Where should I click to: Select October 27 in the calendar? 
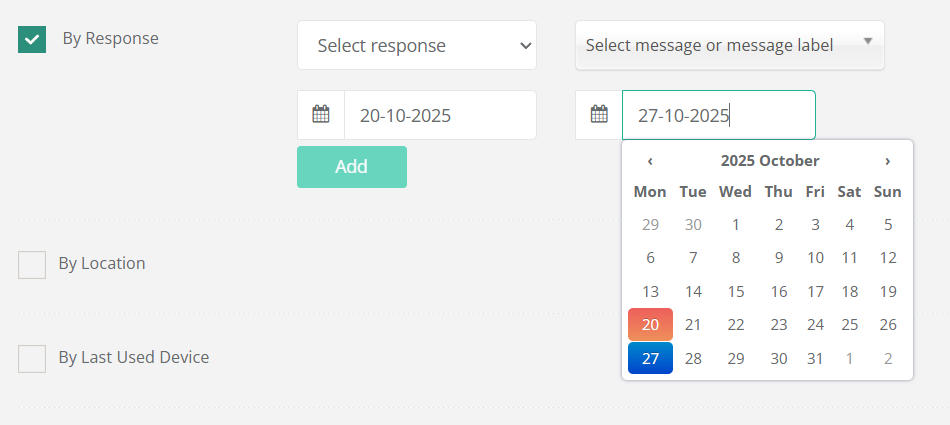point(650,358)
